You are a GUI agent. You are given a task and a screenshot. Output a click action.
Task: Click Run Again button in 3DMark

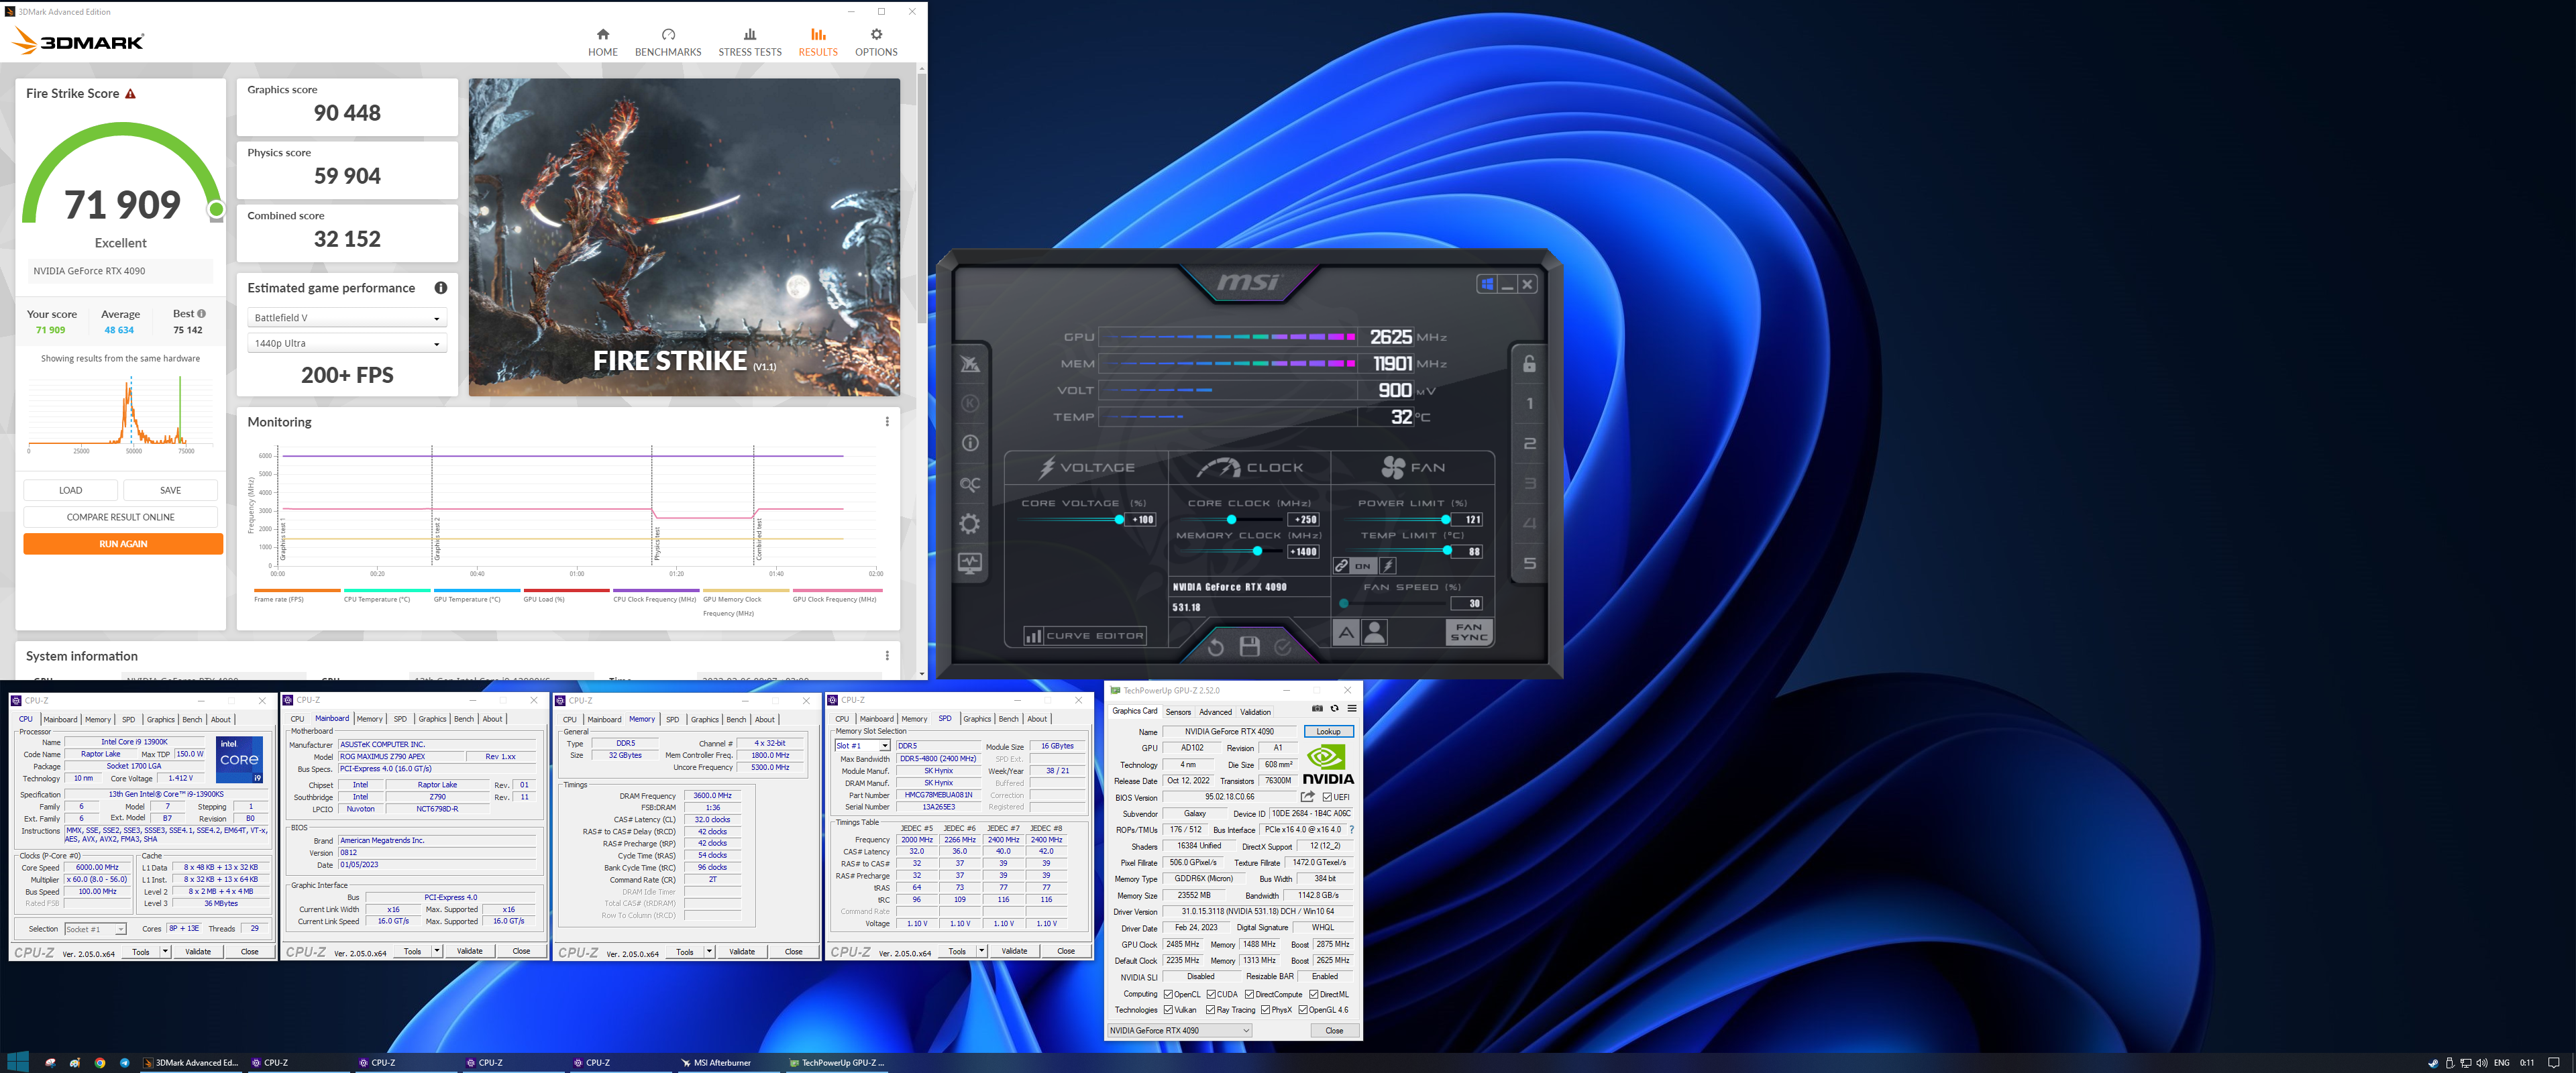[x=123, y=544]
